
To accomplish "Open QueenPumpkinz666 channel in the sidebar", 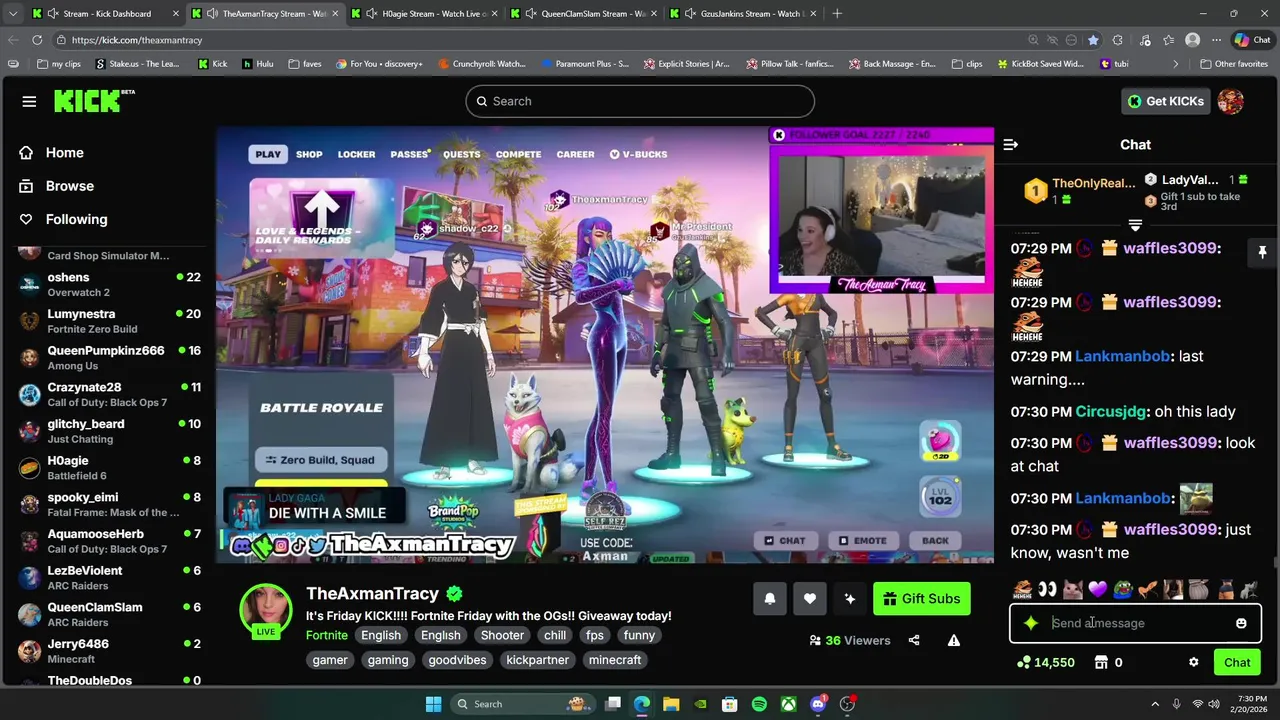I will click(x=110, y=358).
